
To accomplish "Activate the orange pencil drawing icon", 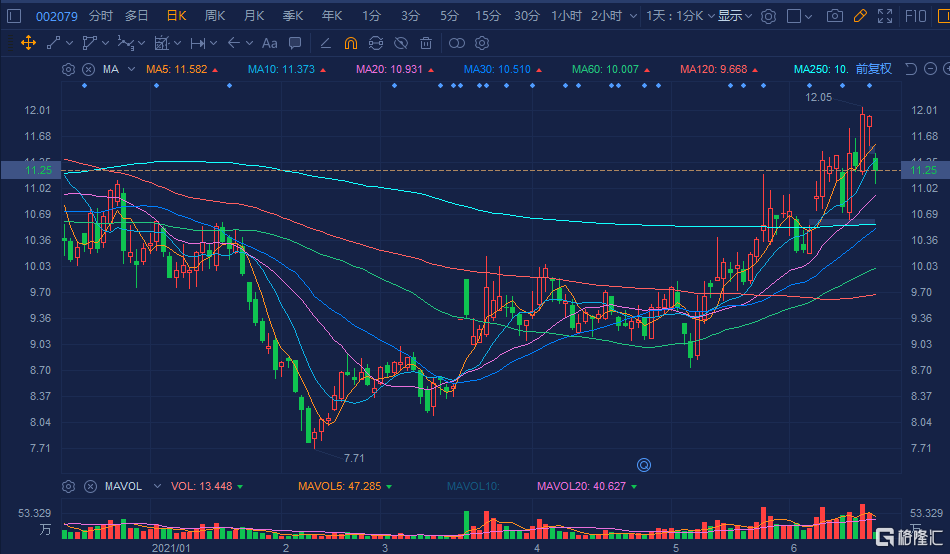I will tap(860, 16).
